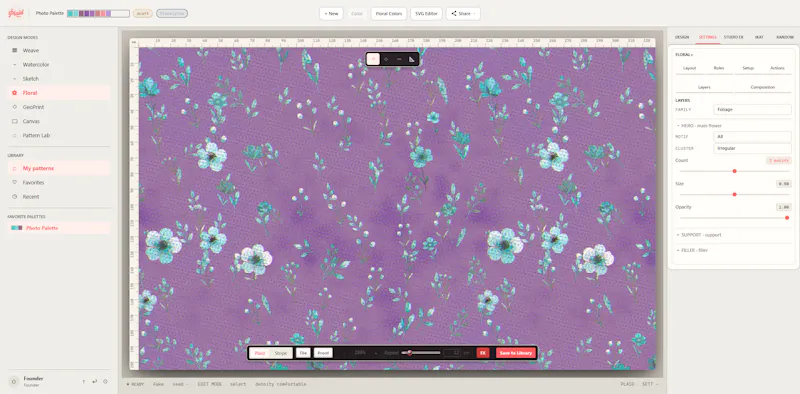Viewport: 800px width, 394px height.
Task: Select the triangle ruler tool on canvas toolbar
Action: (412, 59)
